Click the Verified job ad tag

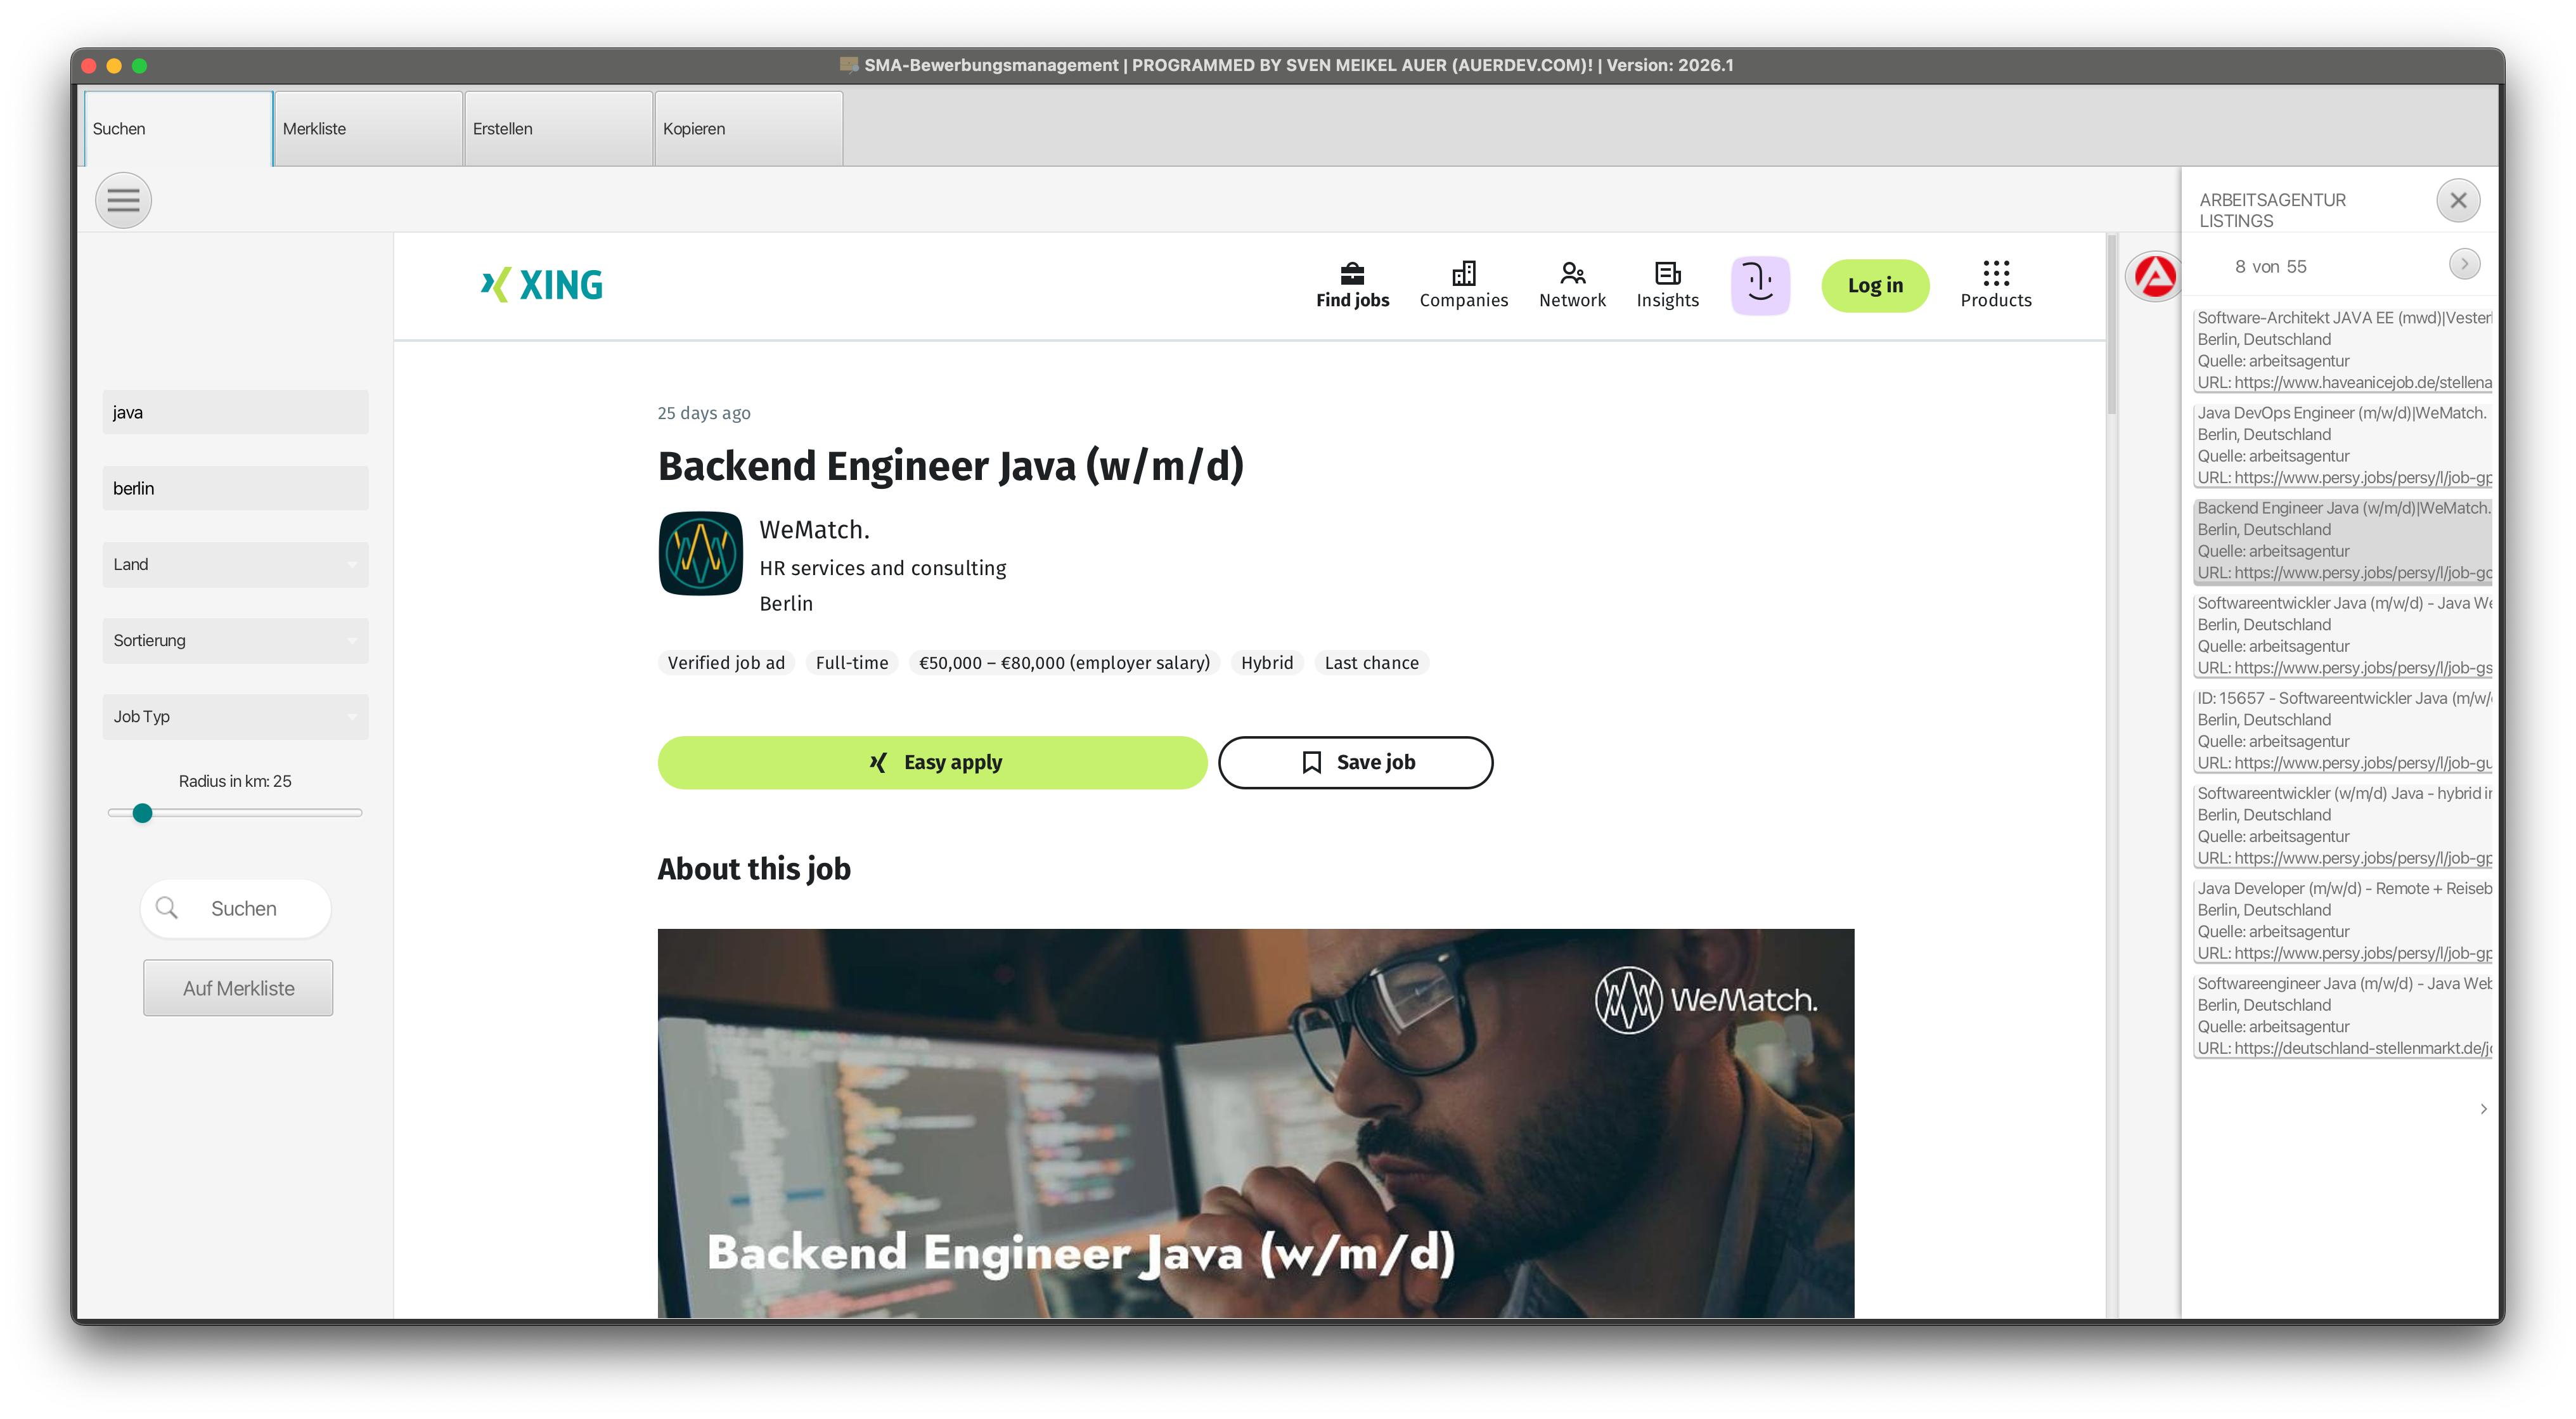coord(726,662)
